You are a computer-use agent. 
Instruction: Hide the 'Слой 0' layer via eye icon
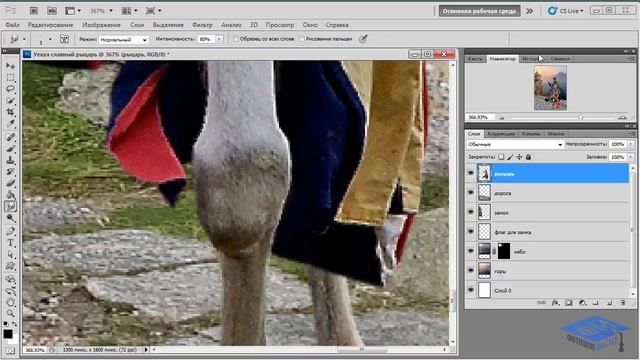coord(471,290)
